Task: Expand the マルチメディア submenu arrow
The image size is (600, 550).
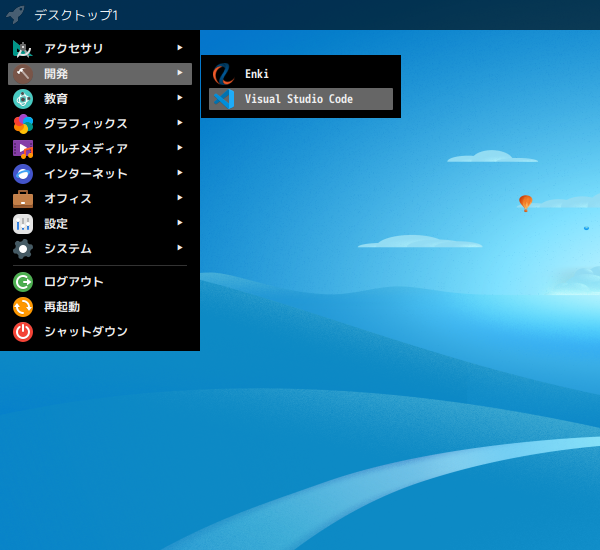Action: [x=180, y=147]
